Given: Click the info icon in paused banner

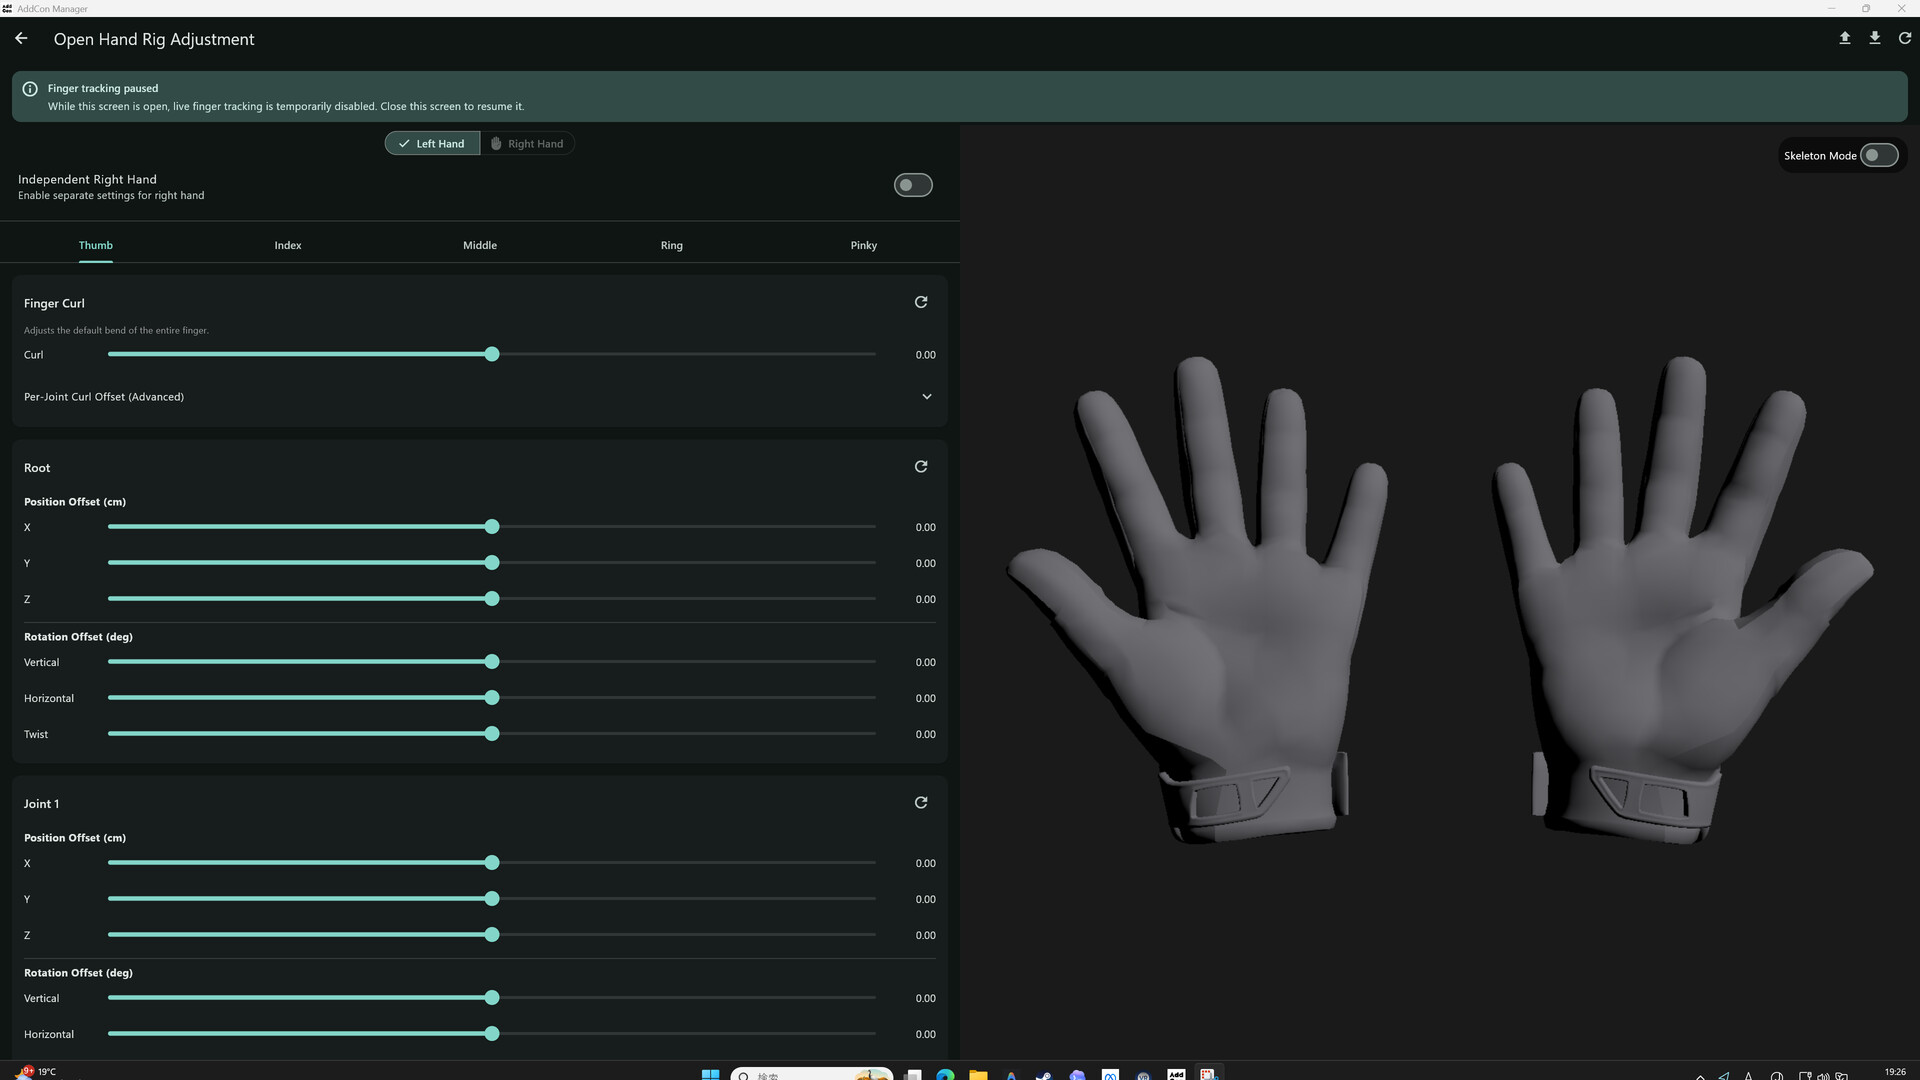Looking at the screenshot, I should [x=30, y=89].
